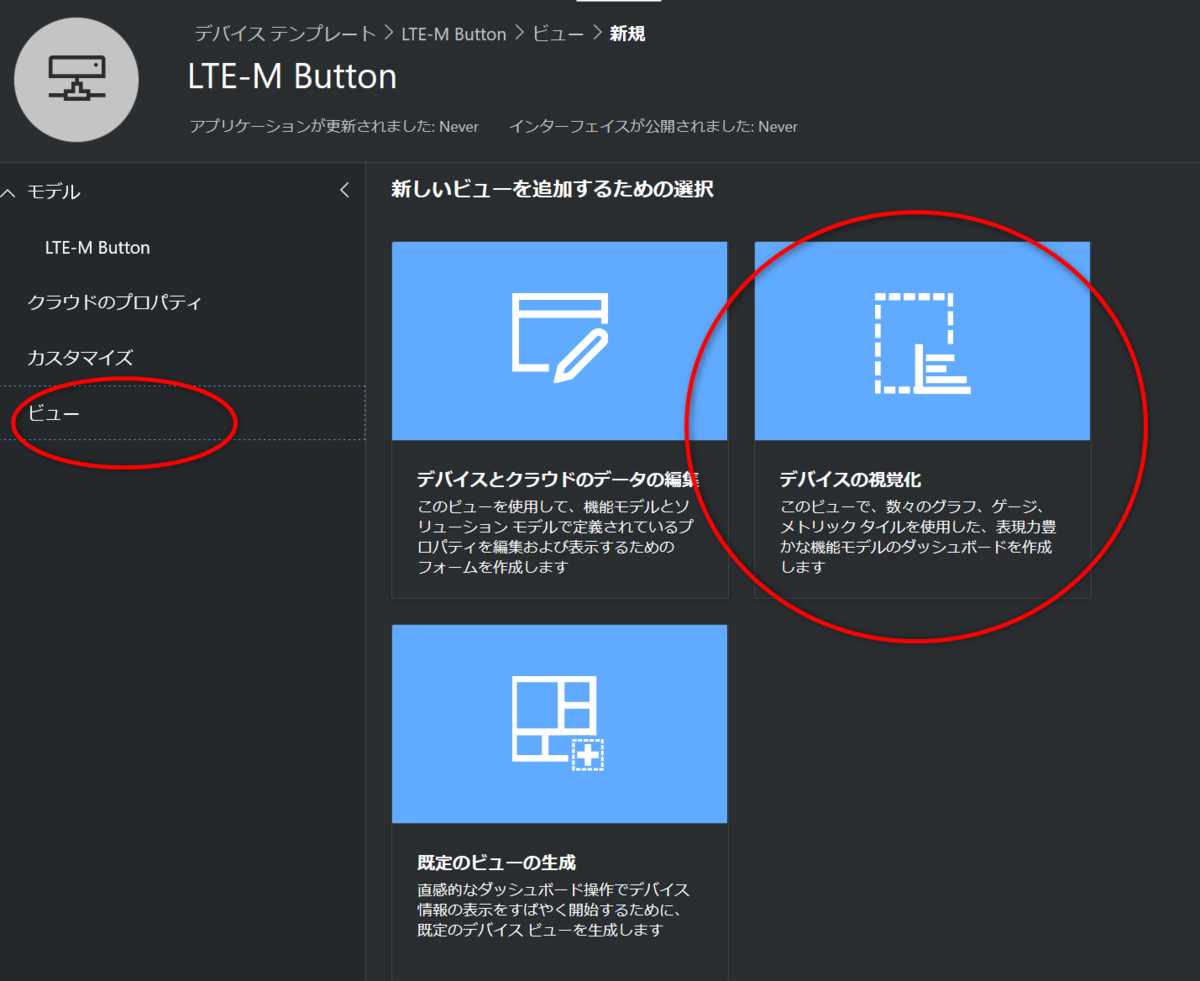Open the デバイス テンプレート breadcrumb link
This screenshot has height=981, width=1200.
[x=286, y=34]
